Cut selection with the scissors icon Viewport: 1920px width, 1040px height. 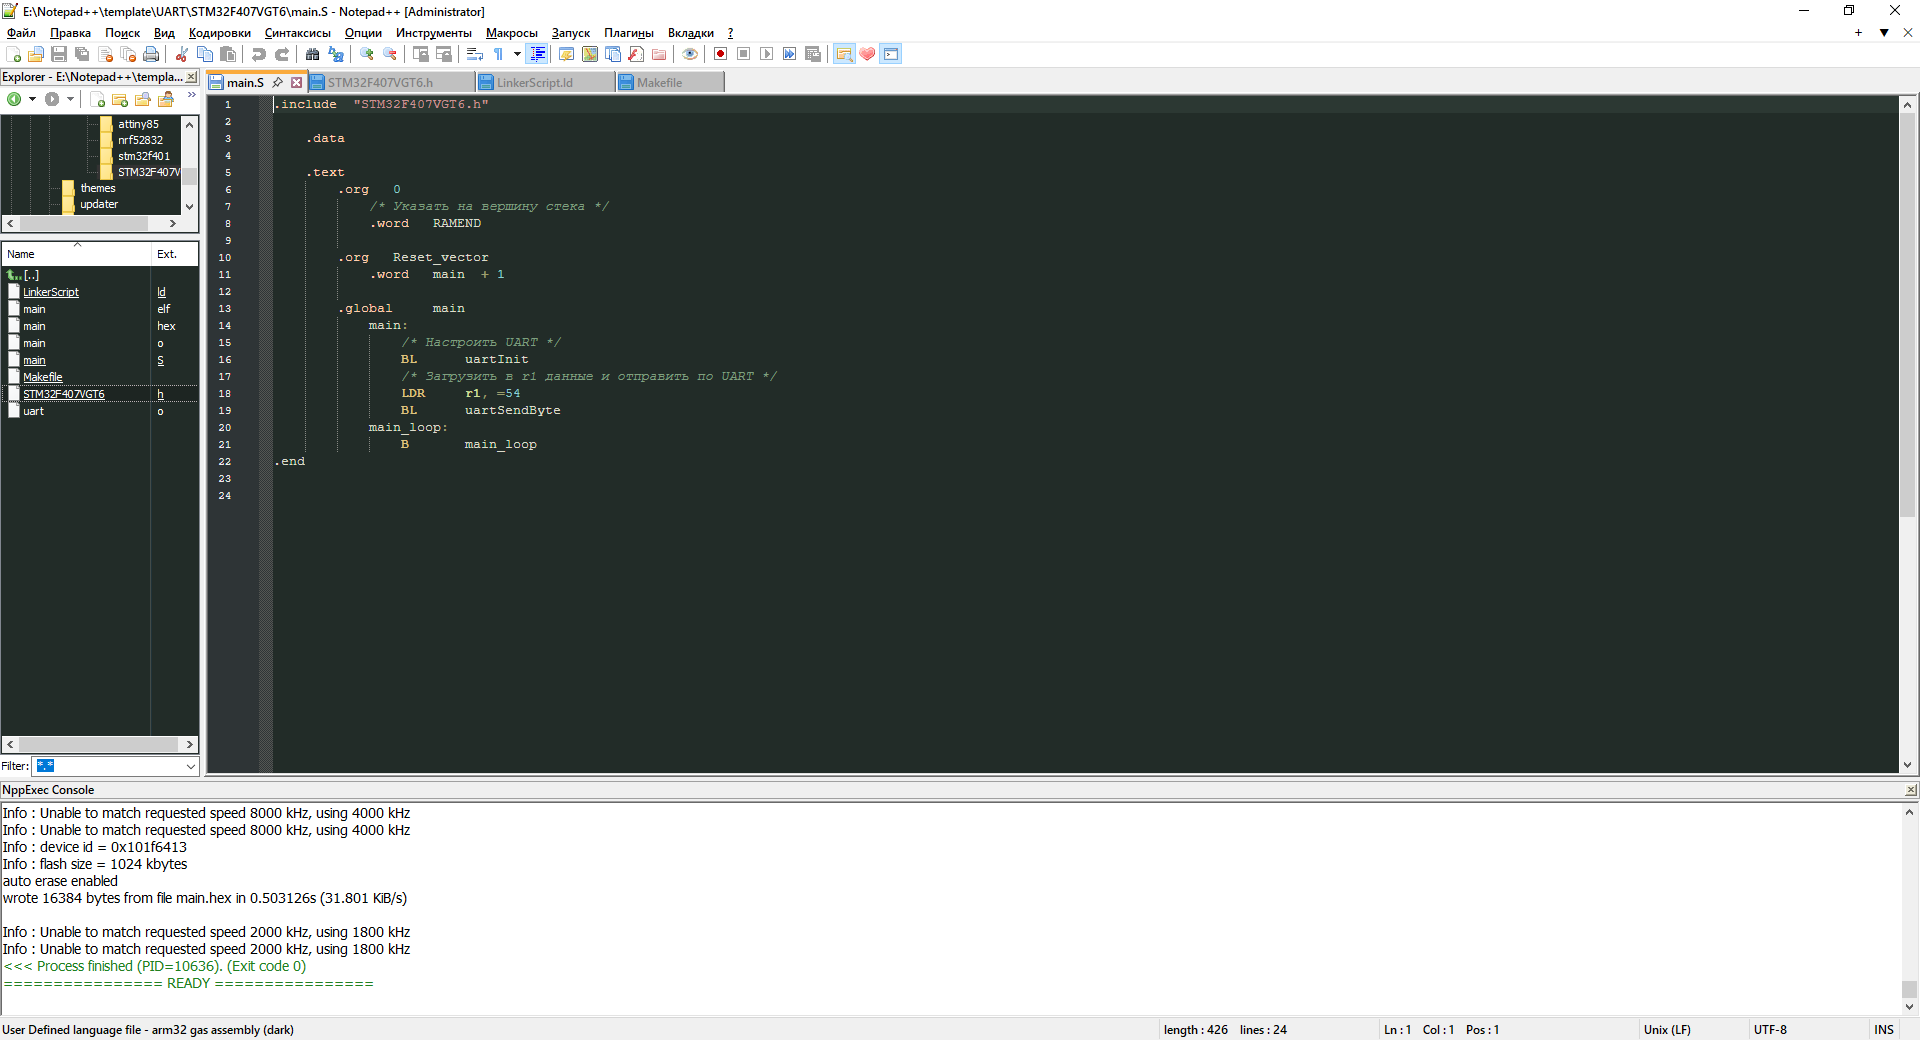182,54
